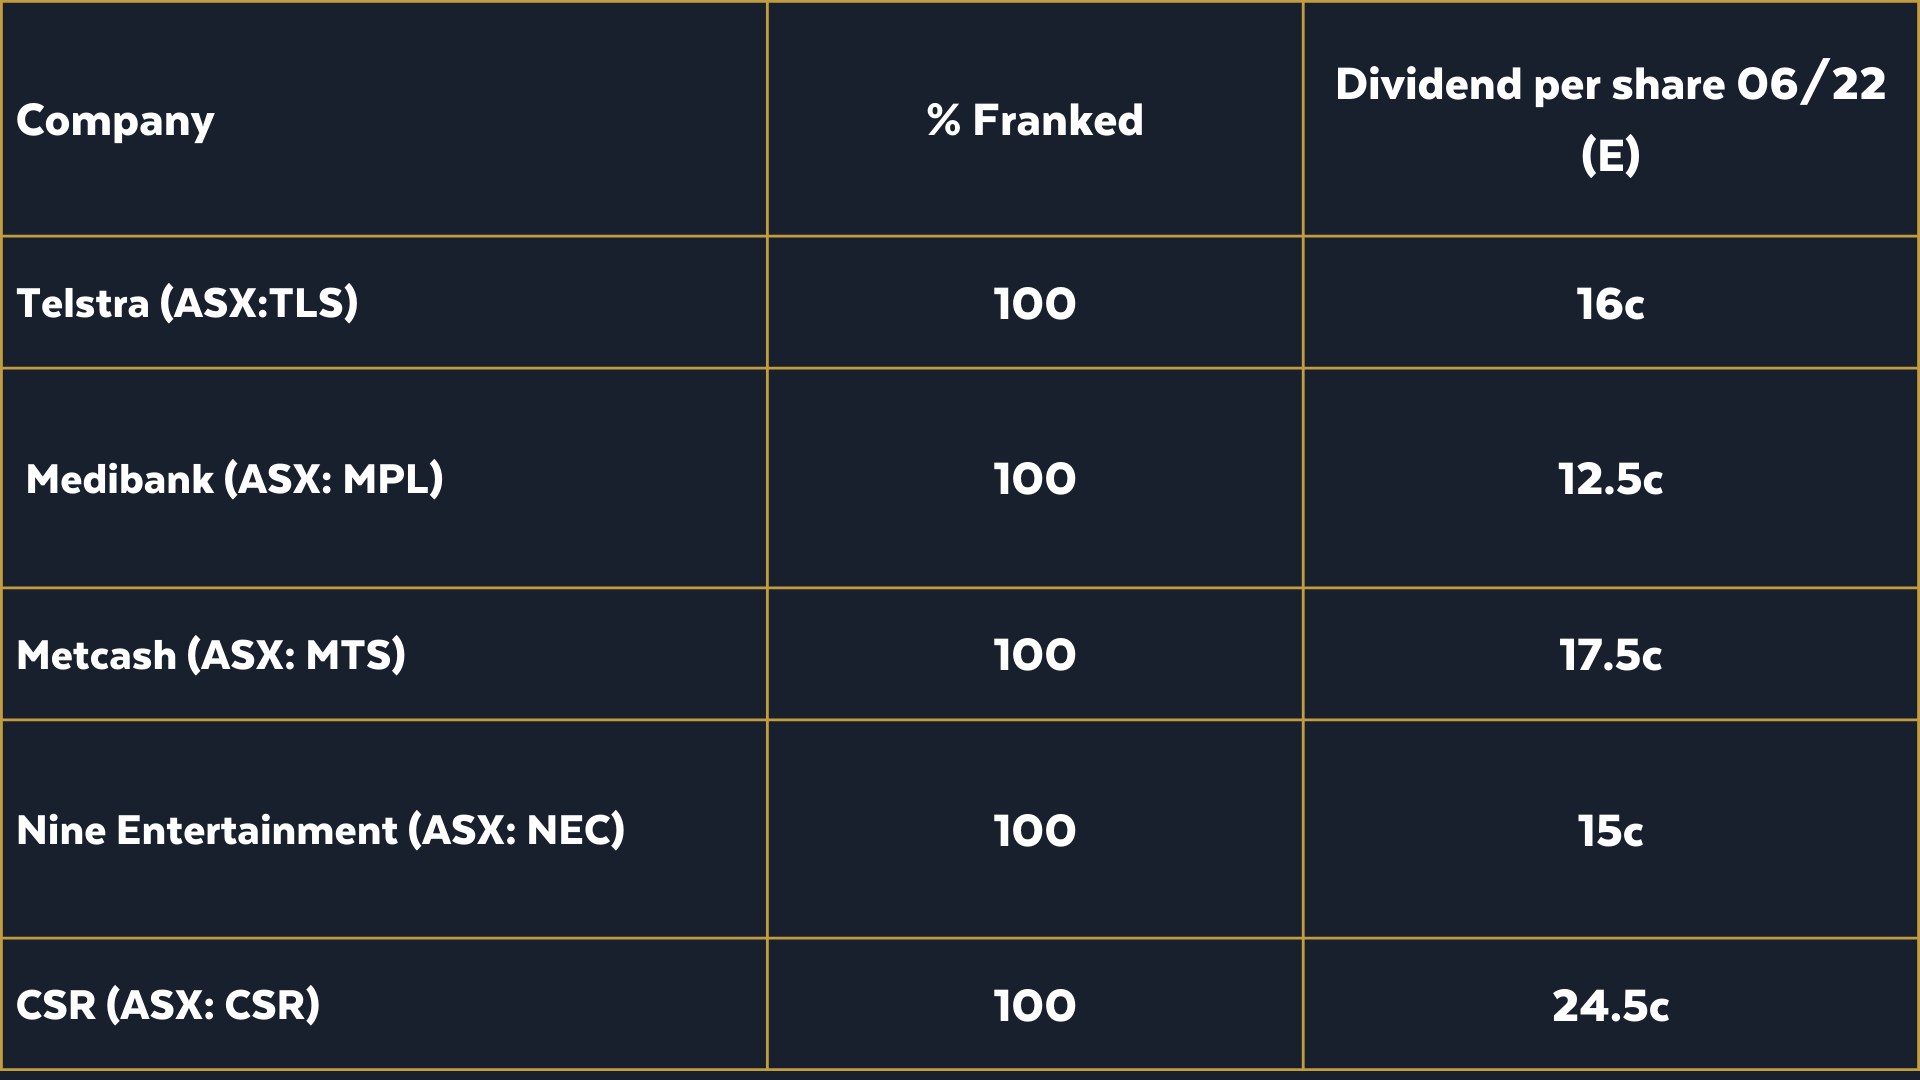
Task: Click the percent symbol in Franked header
Action: click(x=943, y=121)
